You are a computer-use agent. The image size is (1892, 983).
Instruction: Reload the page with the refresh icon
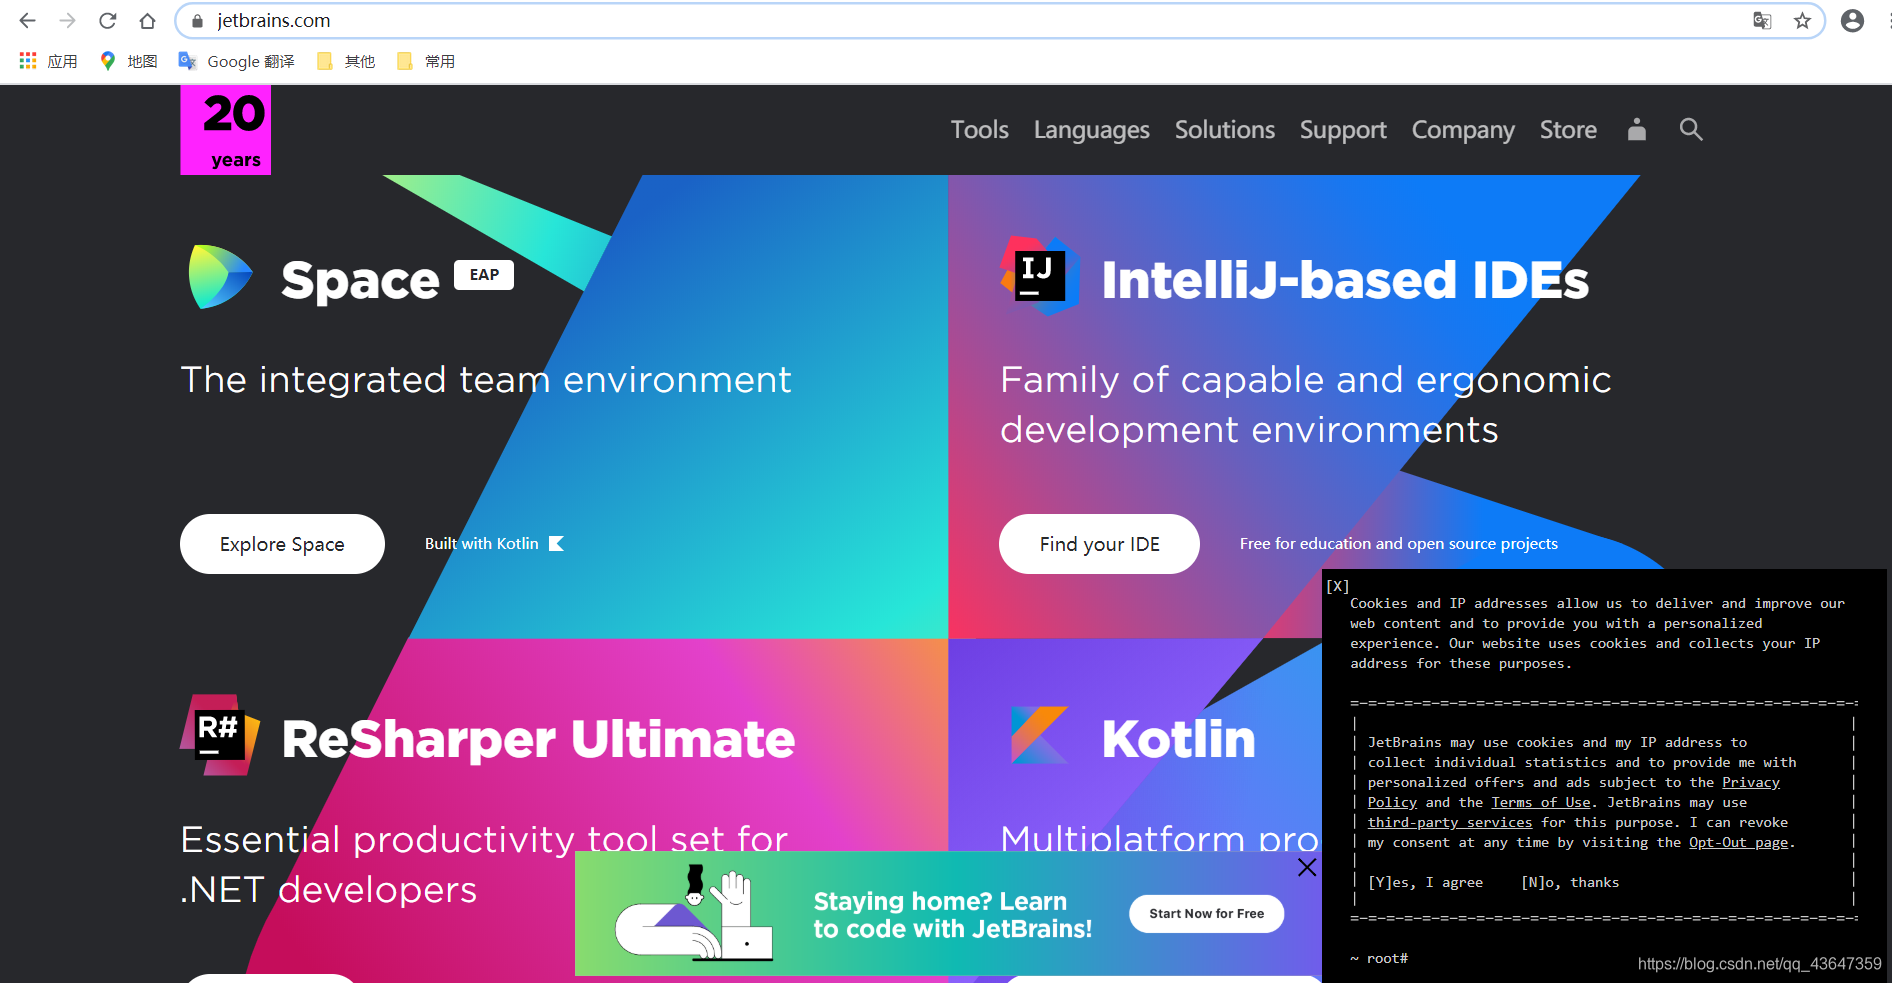click(x=107, y=21)
